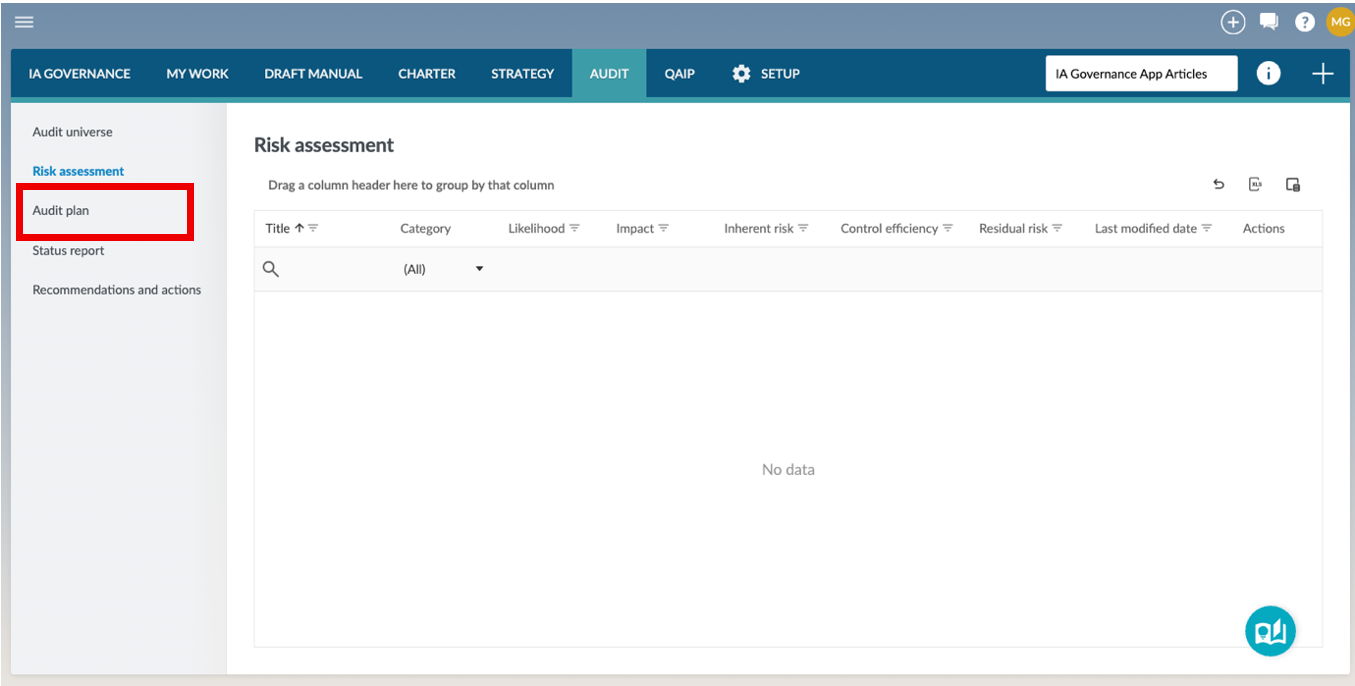
Task: Open the help question mark icon
Action: click(x=1304, y=22)
